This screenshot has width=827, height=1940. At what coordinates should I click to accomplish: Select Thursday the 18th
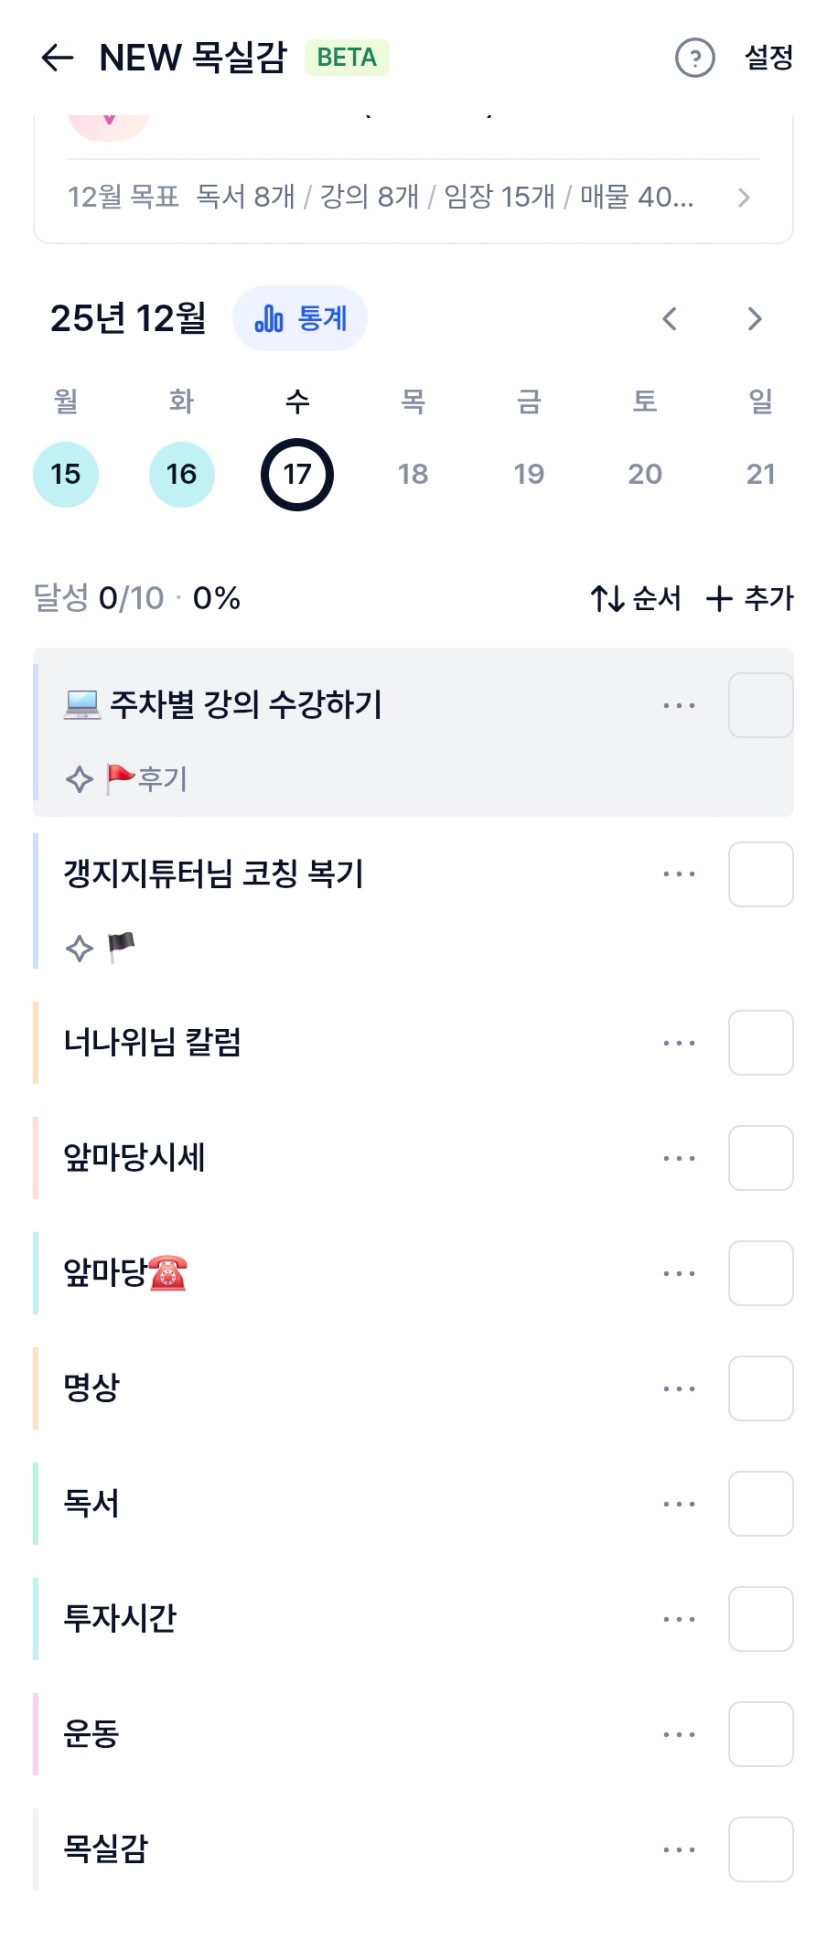[x=413, y=474]
